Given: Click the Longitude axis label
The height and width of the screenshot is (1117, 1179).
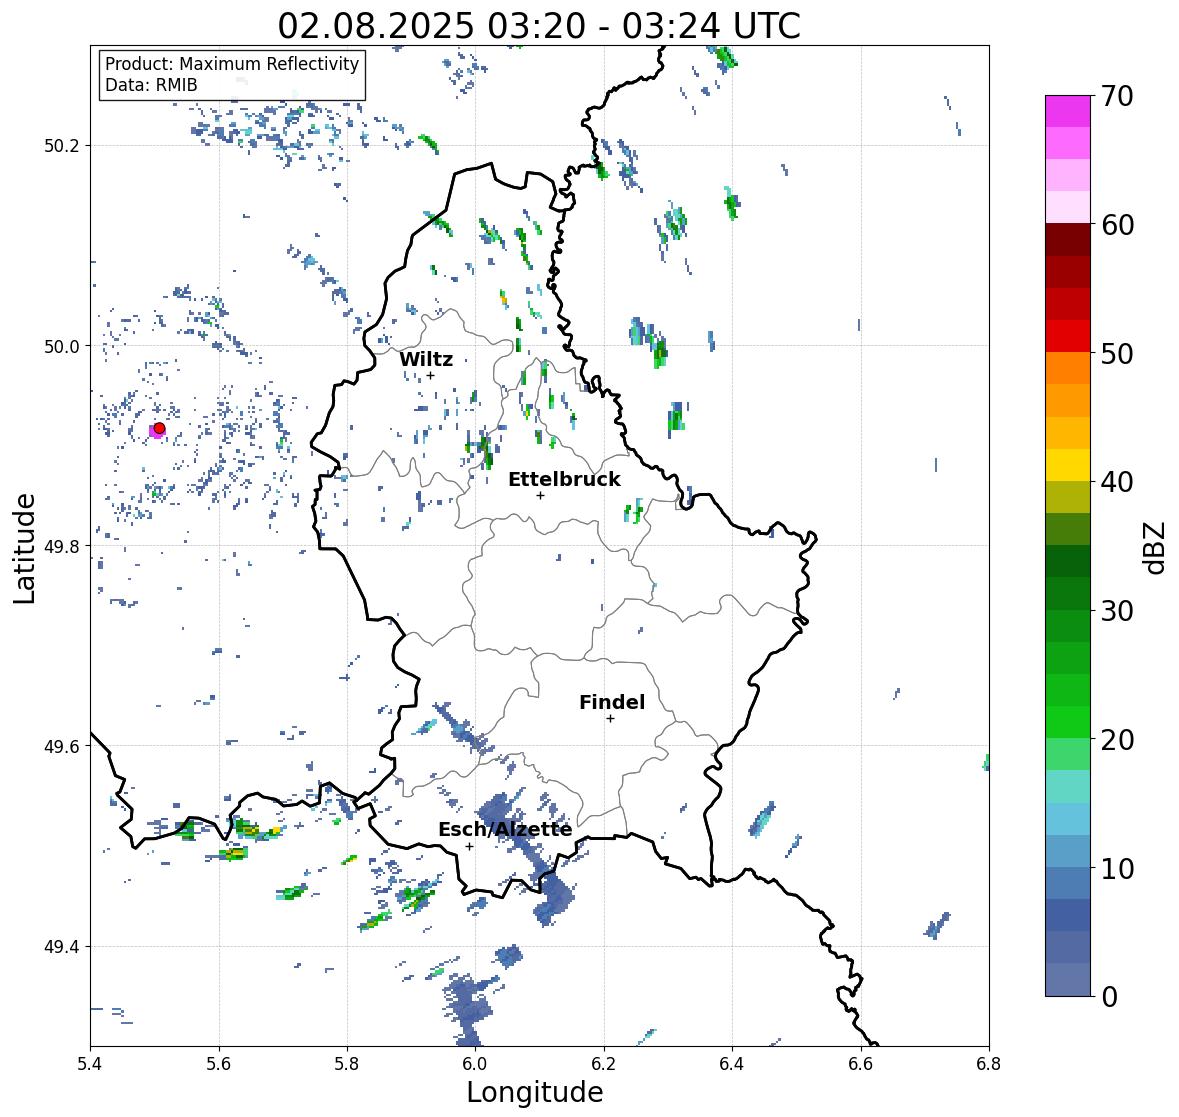Looking at the screenshot, I should 535,1092.
